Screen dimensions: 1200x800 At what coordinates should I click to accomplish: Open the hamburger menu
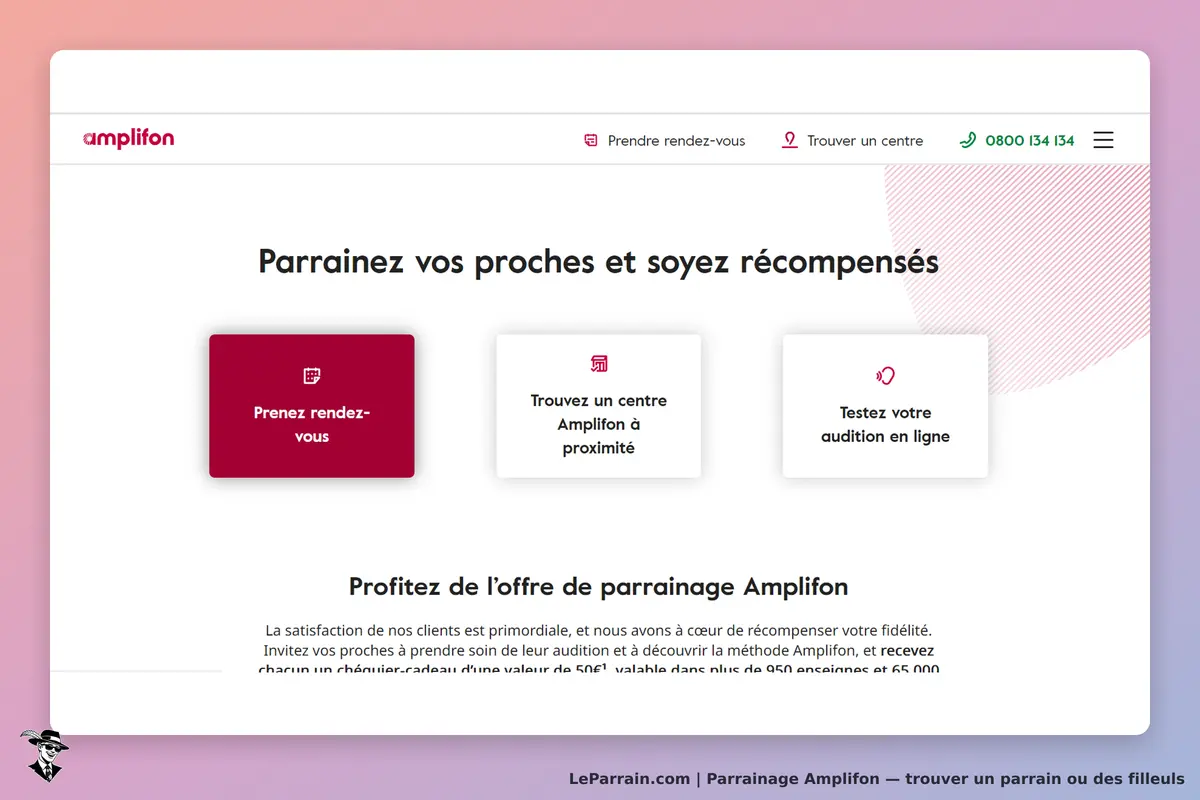click(1103, 140)
